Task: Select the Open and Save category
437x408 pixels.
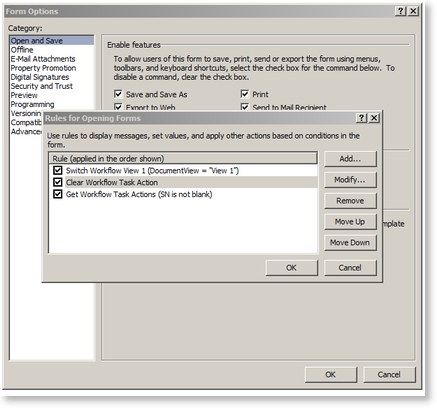Action: 52,41
